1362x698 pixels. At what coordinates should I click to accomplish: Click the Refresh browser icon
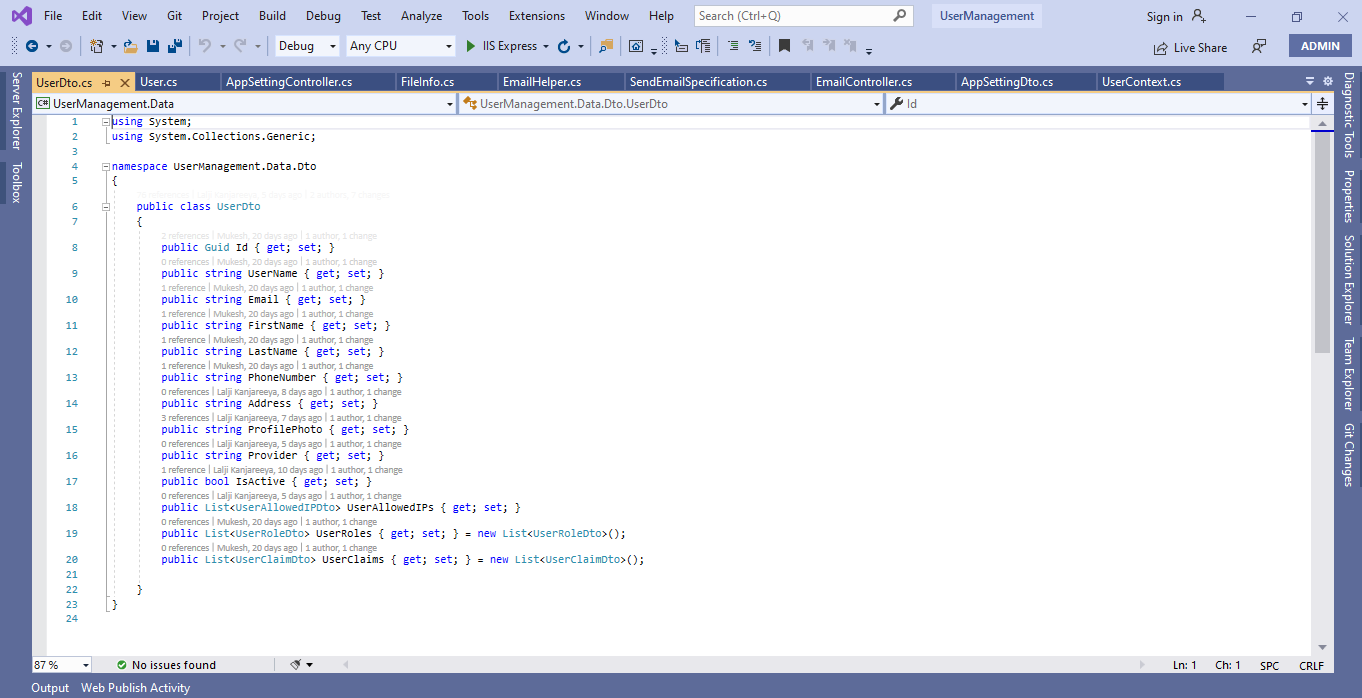(564, 46)
